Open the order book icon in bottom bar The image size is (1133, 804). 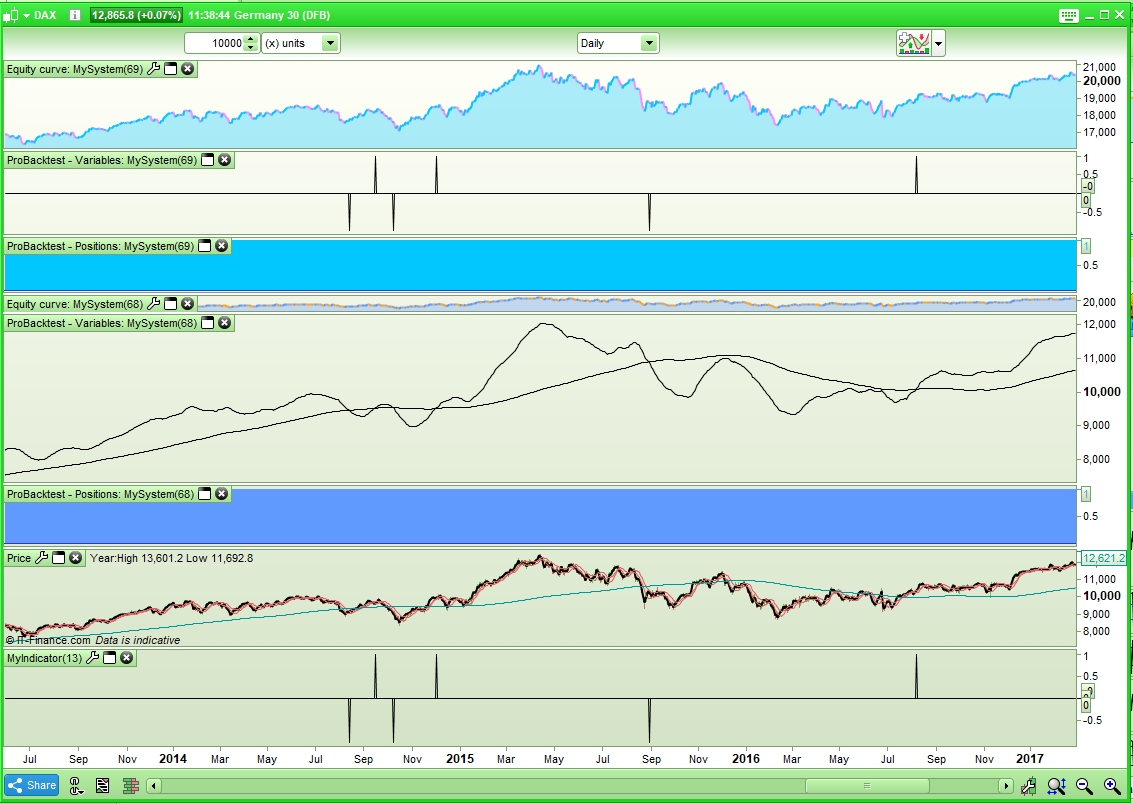131,785
